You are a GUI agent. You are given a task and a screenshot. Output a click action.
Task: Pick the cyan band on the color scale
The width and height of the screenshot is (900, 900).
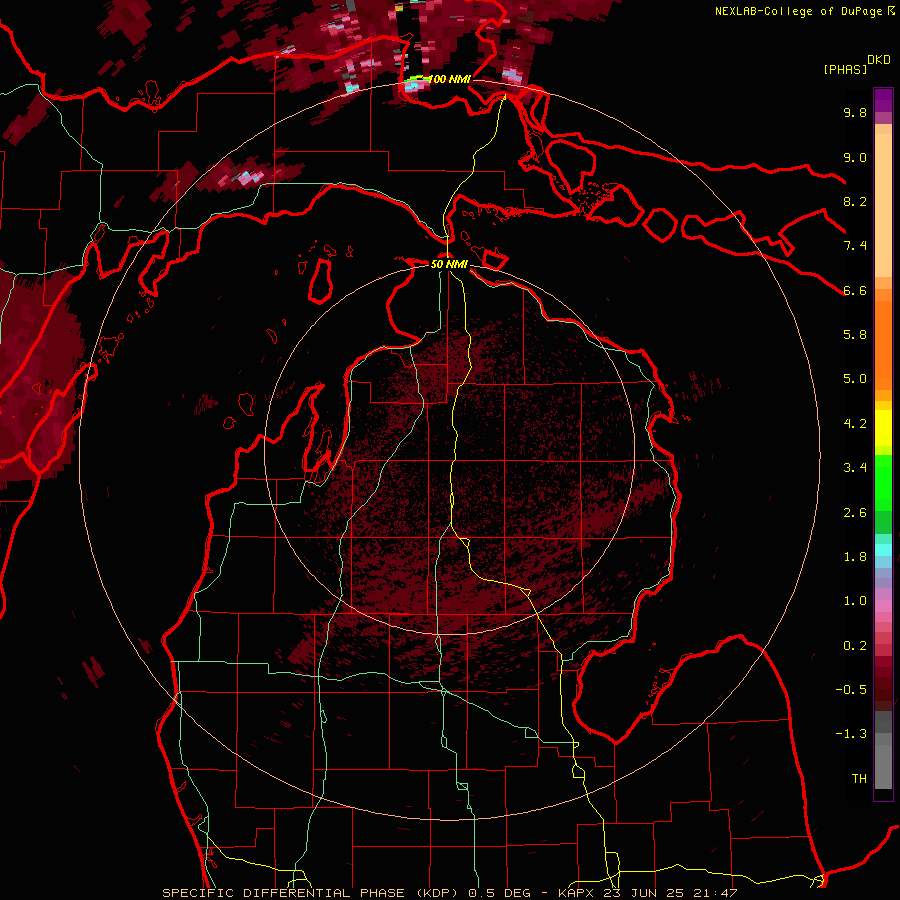[883, 550]
